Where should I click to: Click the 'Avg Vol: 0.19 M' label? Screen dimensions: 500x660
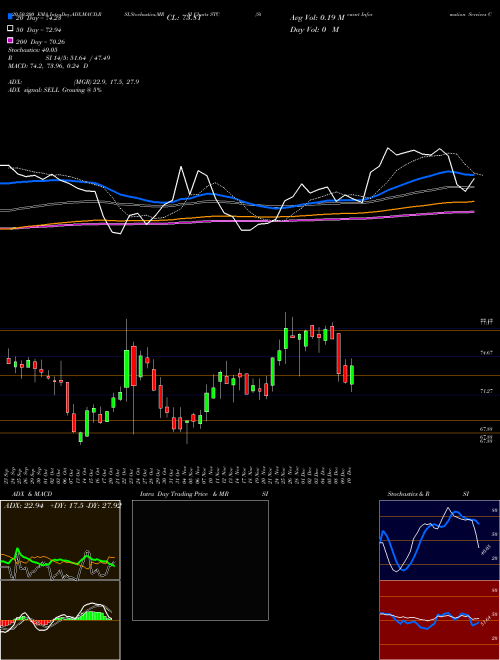(317, 18)
